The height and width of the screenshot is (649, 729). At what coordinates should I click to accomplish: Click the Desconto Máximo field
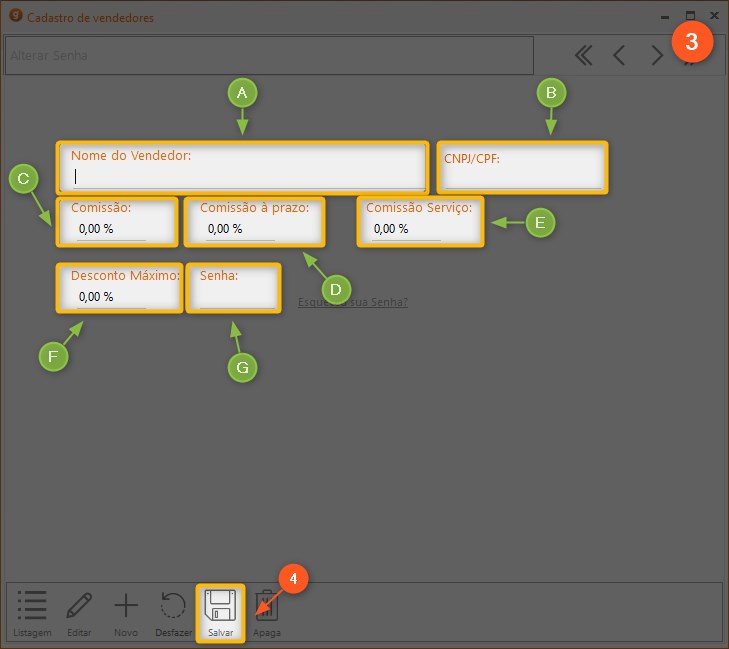[111, 297]
